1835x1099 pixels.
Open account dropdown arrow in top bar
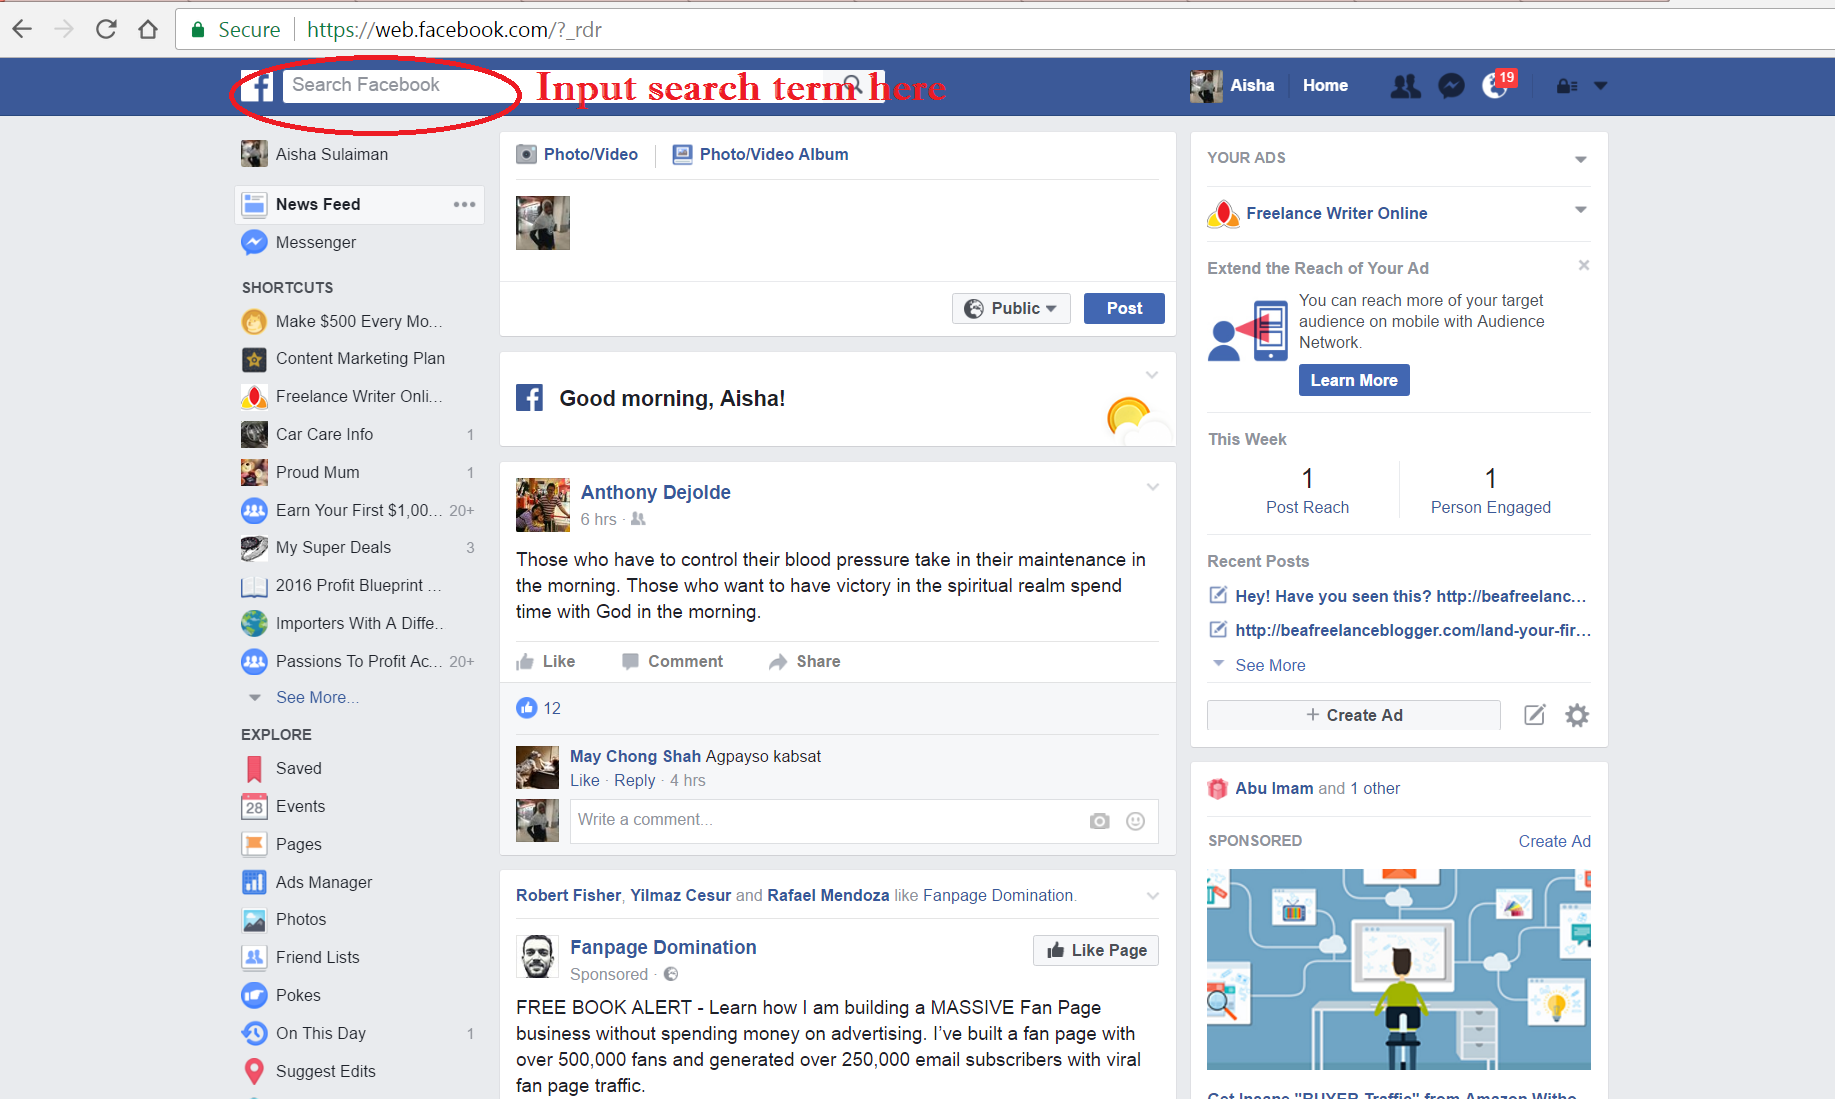click(1600, 86)
